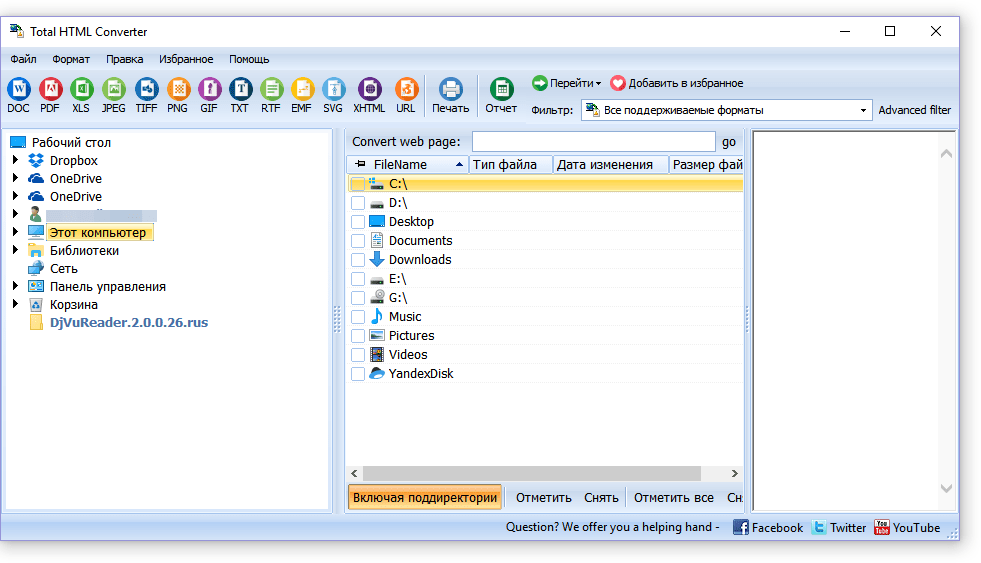Toggle the YandexDisk checkbox
The image size is (981, 563).
pyautogui.click(x=358, y=374)
